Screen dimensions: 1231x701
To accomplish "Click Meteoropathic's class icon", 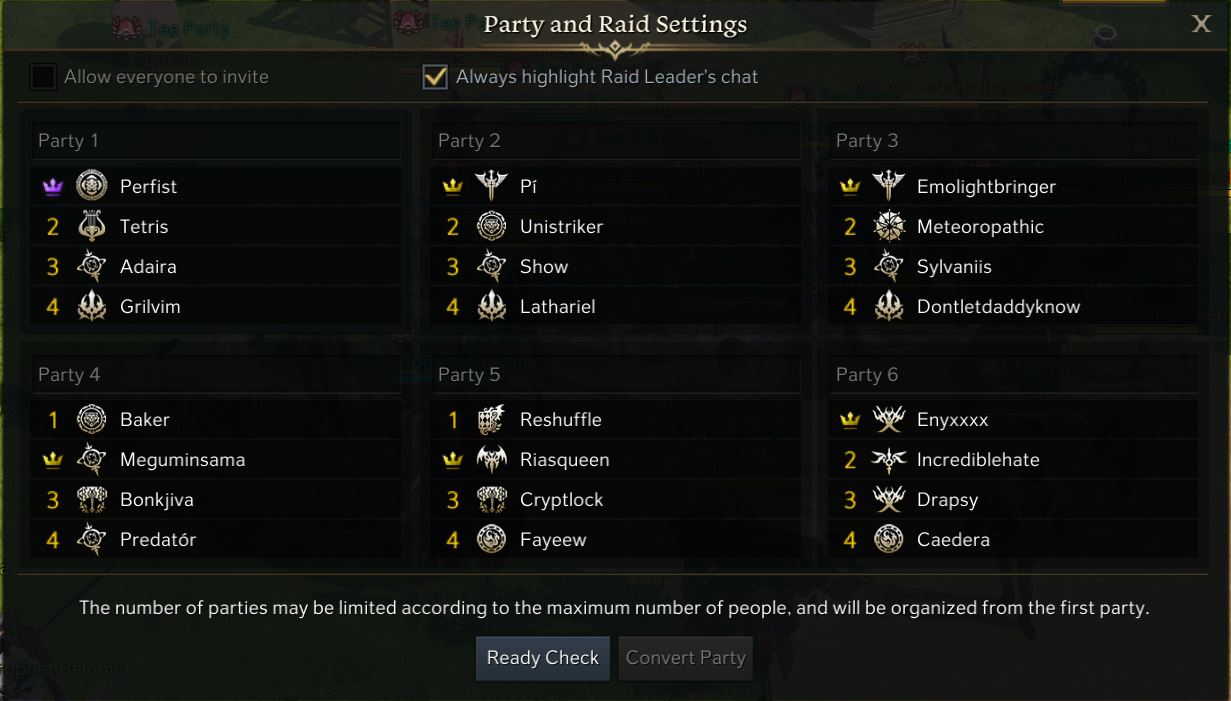I will (889, 227).
